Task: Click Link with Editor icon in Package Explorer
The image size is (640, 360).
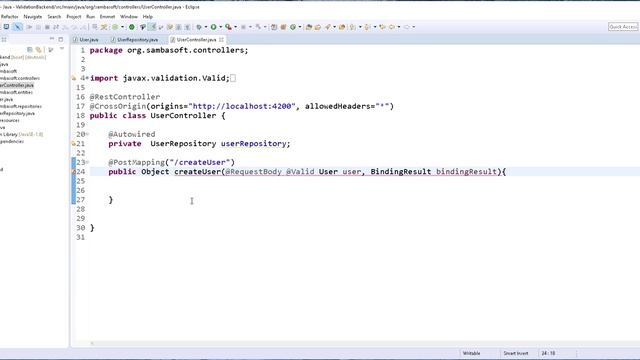Action: point(39,49)
